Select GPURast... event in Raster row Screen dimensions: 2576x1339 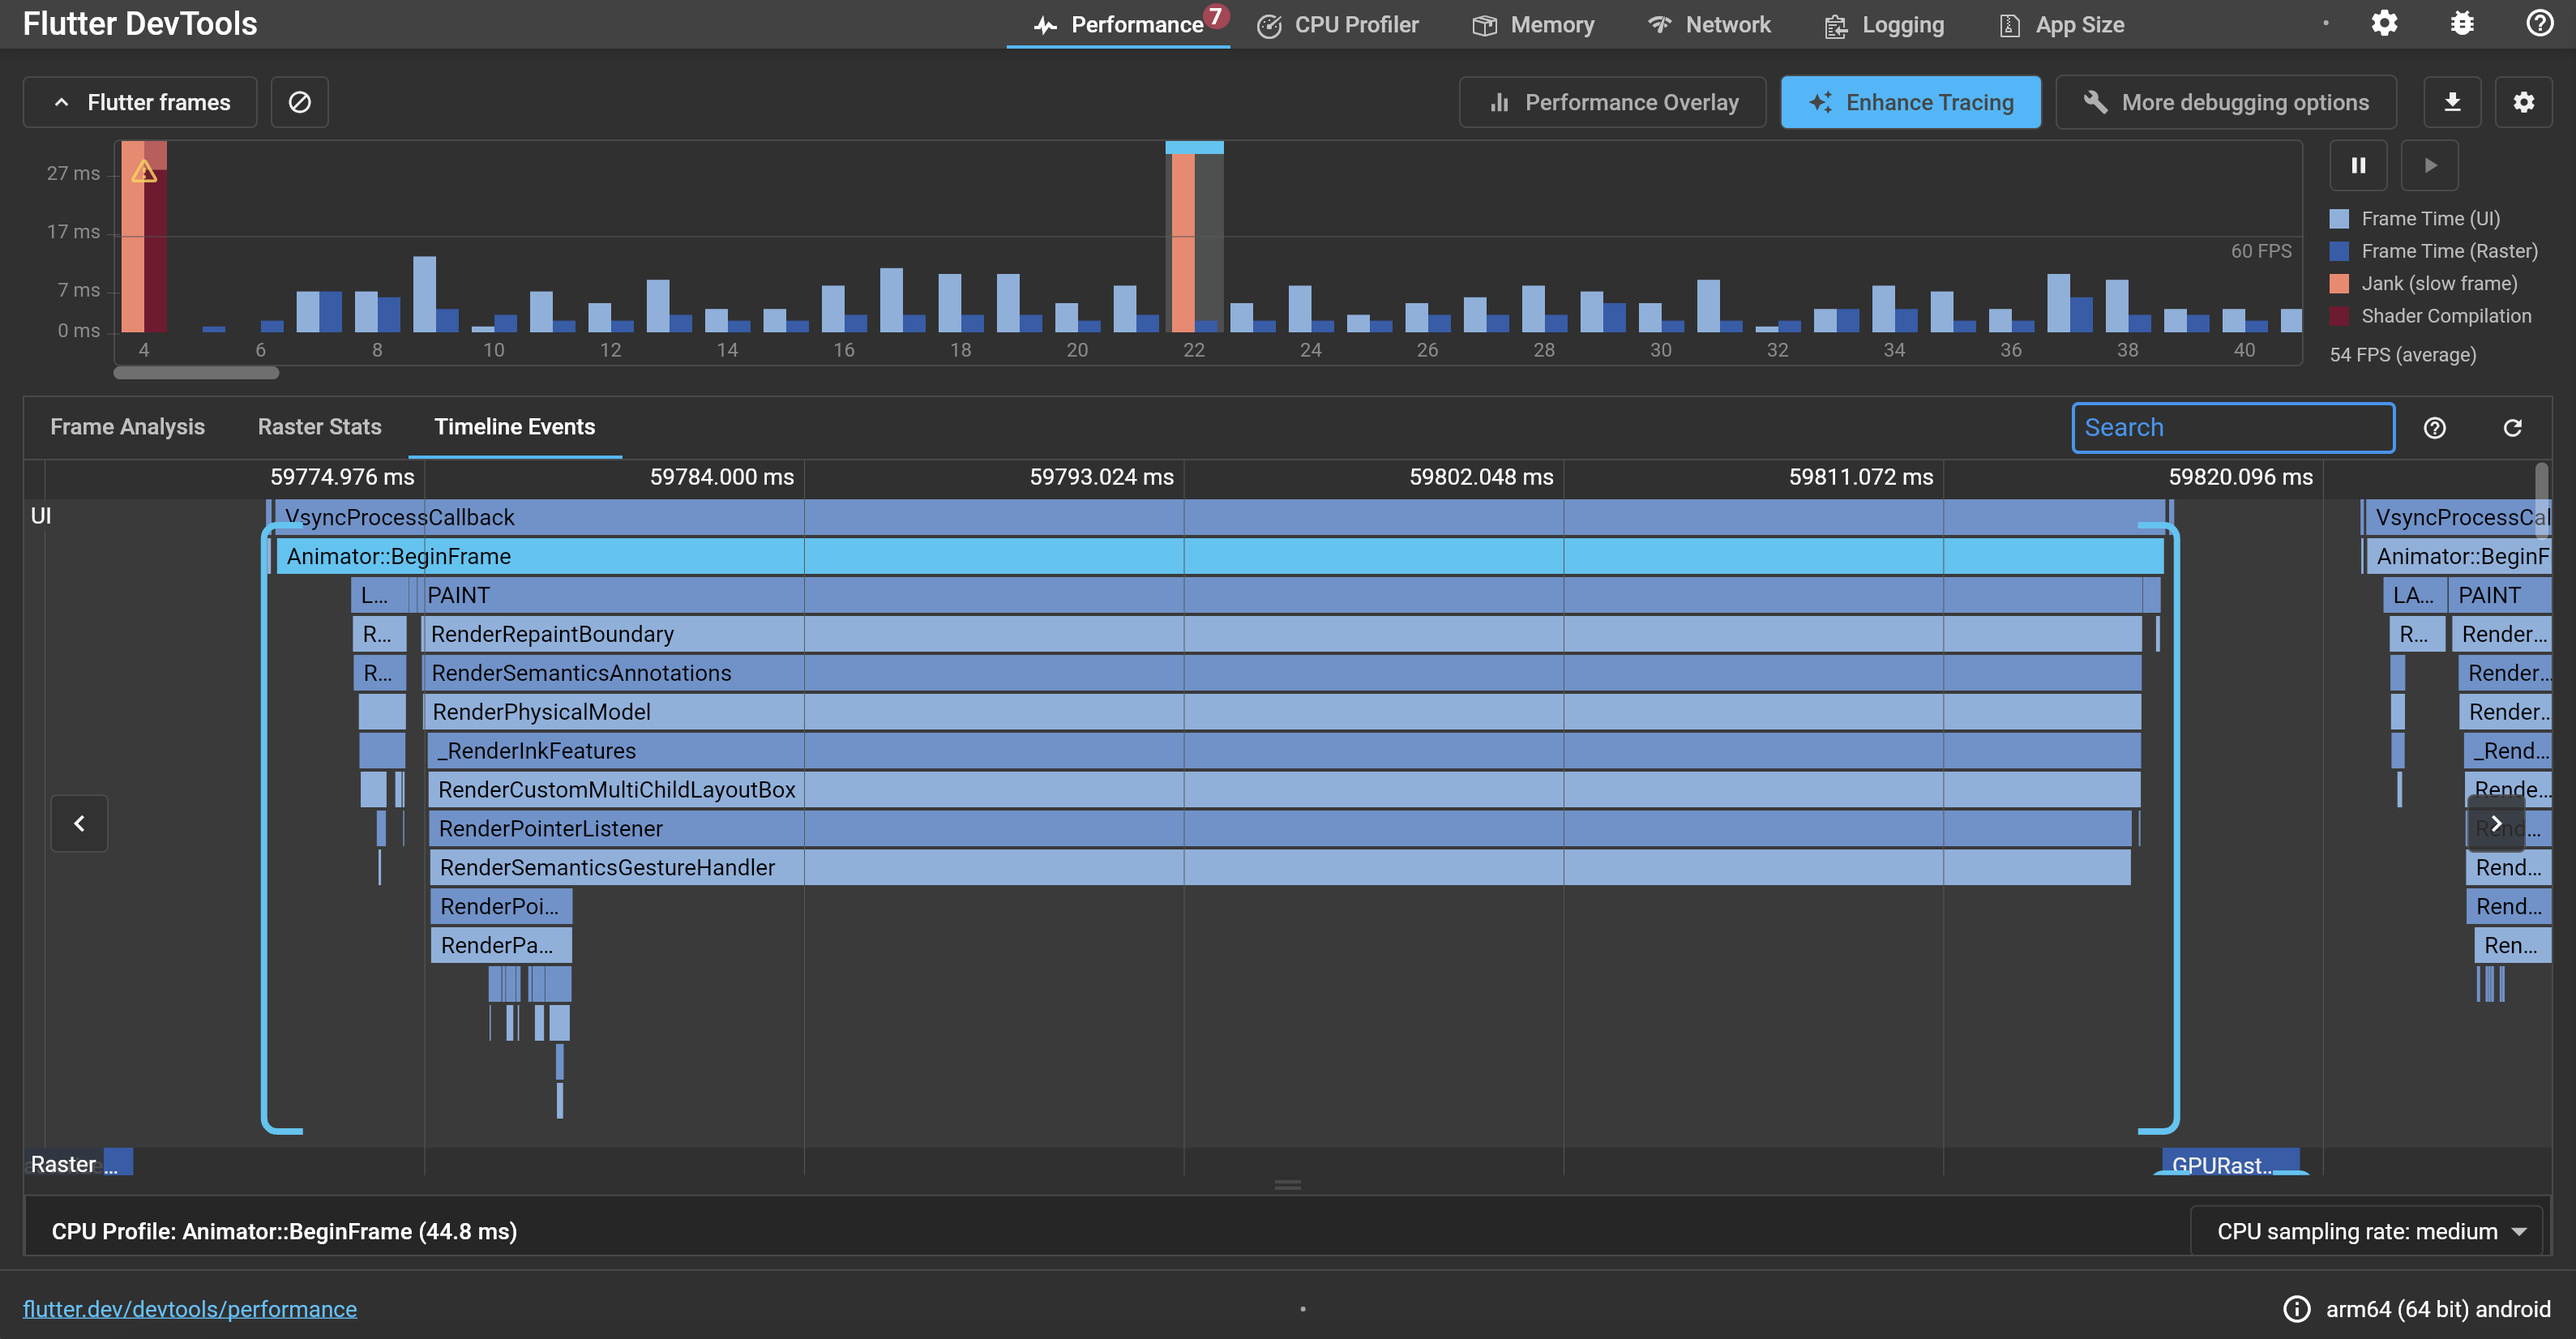point(2231,1163)
